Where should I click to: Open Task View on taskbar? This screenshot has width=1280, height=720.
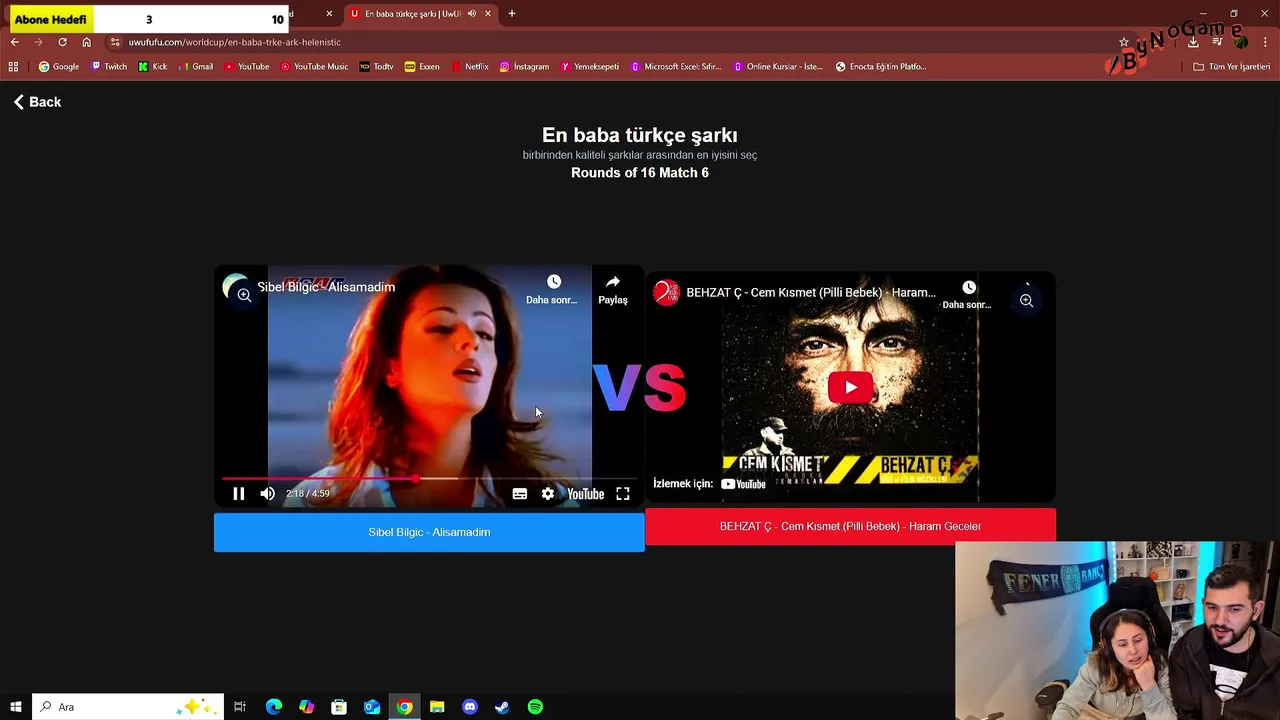coord(240,707)
